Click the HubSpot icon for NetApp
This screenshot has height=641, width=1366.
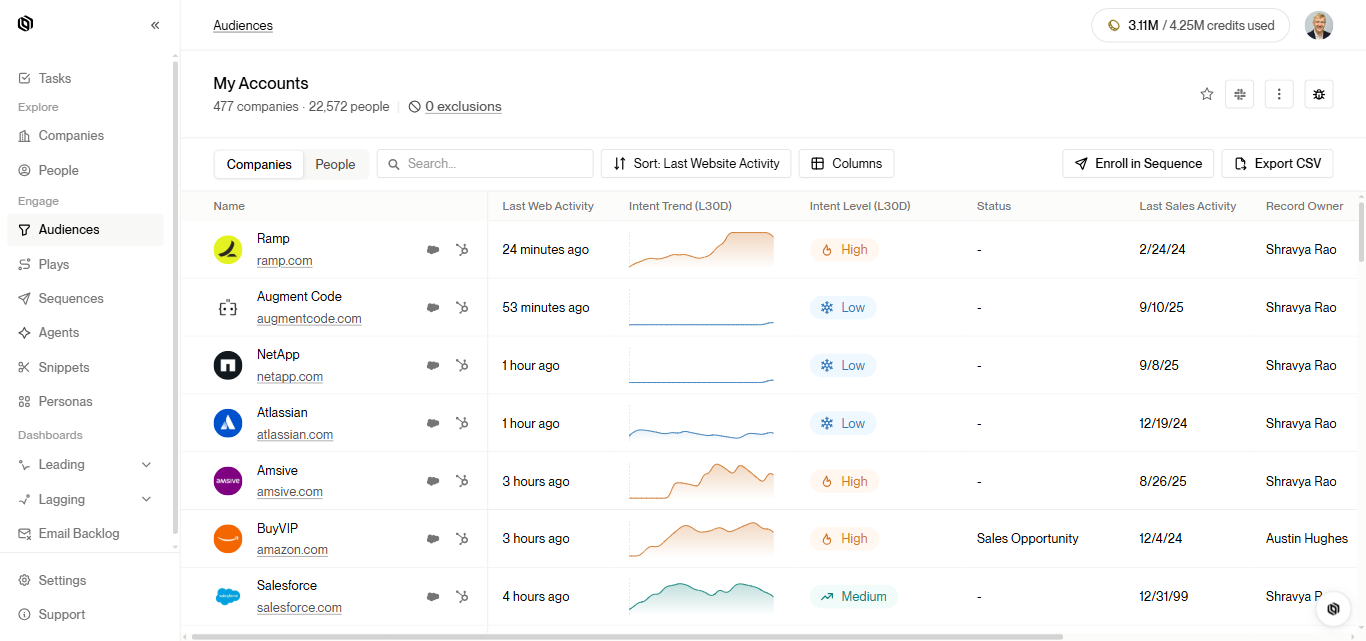point(462,366)
